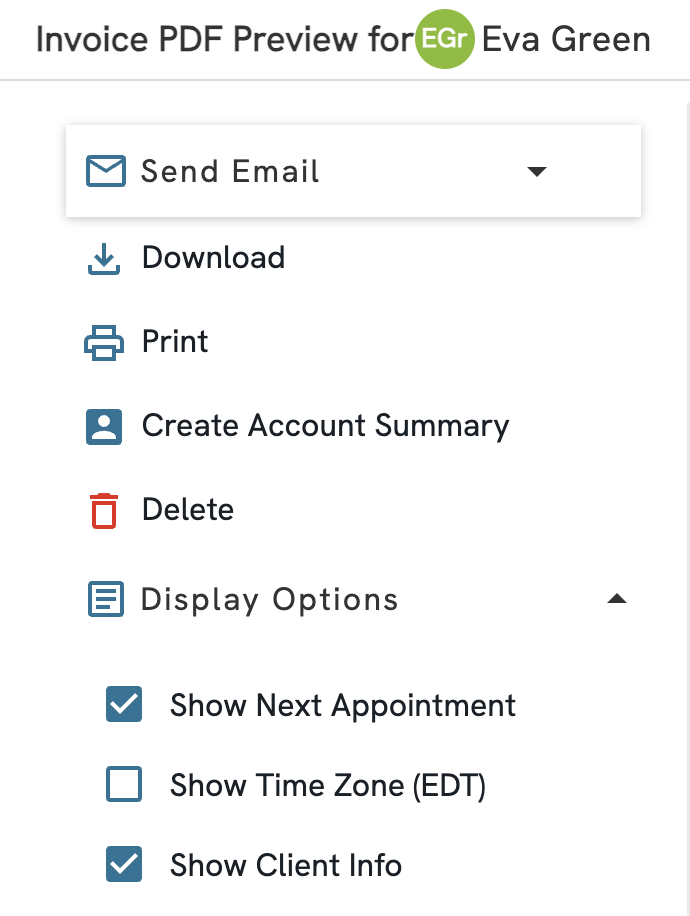The width and height of the screenshot is (690, 916).
Task: Uncheck the Show Next Appointment checkbox
Action: point(124,704)
